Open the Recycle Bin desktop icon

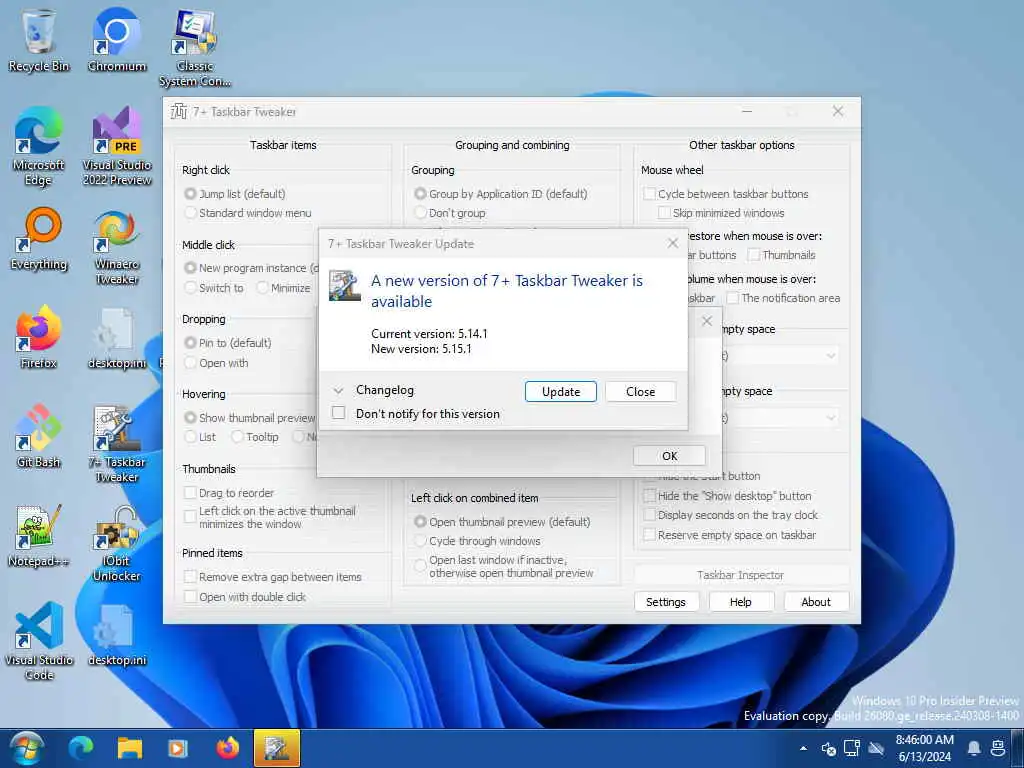39,40
